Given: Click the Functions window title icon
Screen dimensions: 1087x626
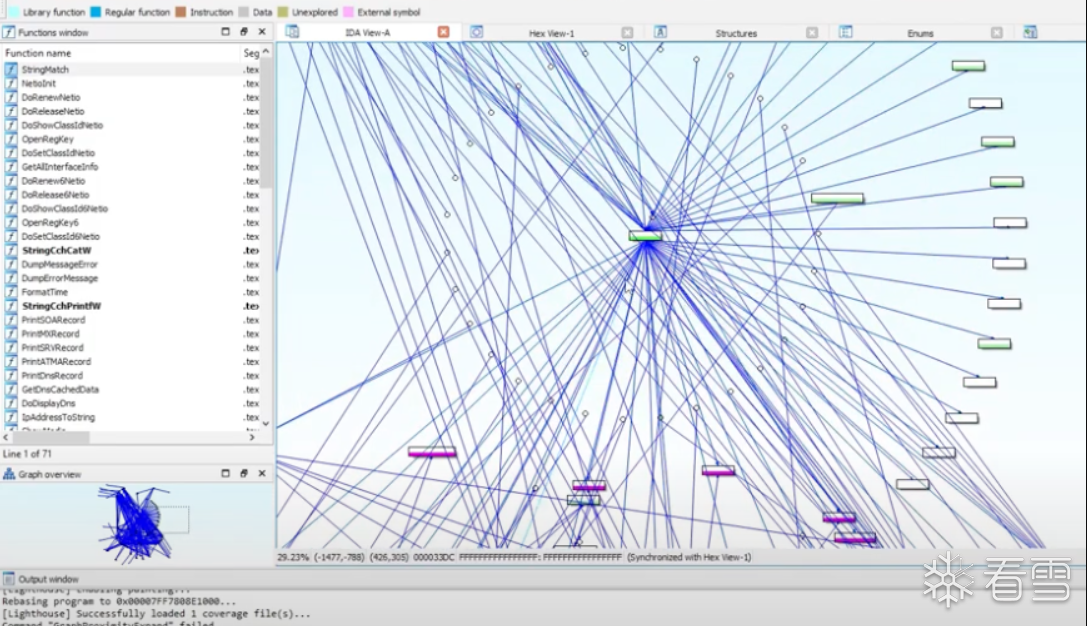Looking at the screenshot, I should [9, 32].
